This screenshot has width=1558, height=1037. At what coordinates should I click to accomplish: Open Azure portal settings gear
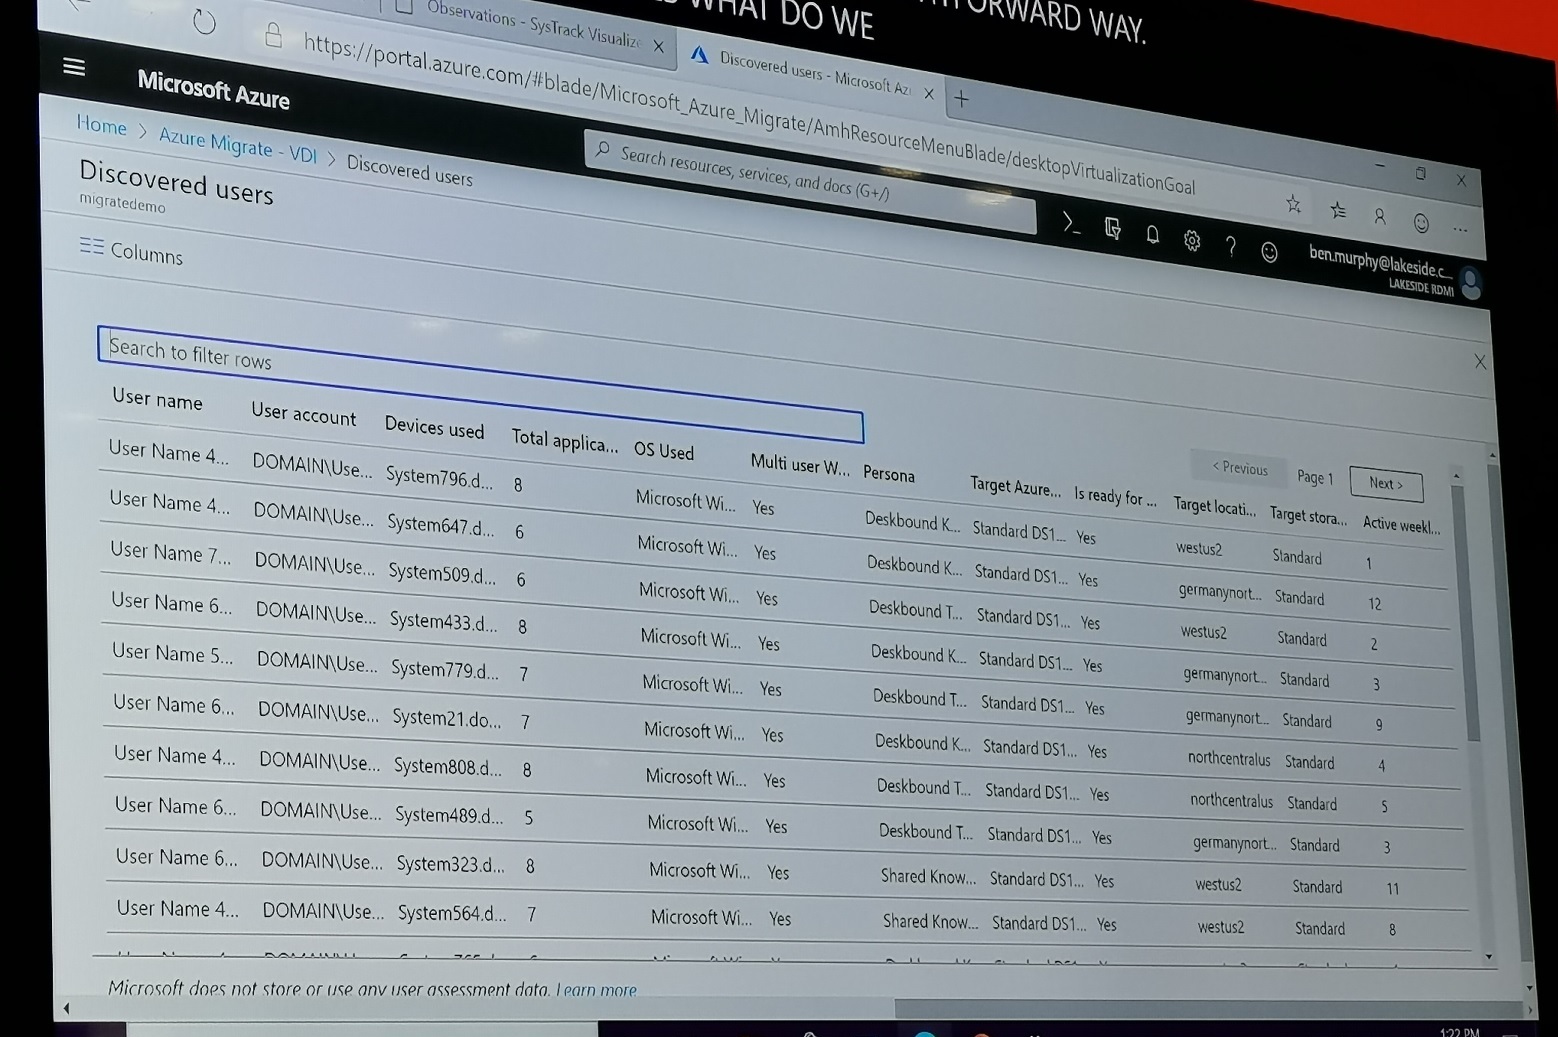[1191, 240]
